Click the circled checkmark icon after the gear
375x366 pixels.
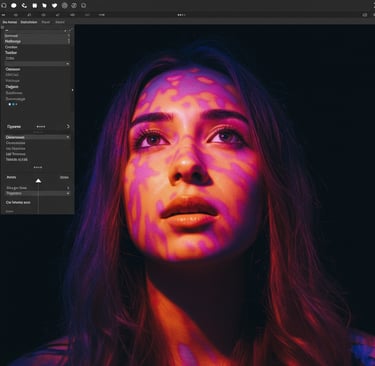tap(74, 6)
